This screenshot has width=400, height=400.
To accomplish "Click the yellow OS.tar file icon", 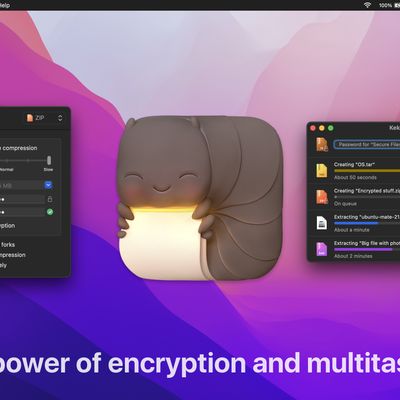I will [322, 170].
